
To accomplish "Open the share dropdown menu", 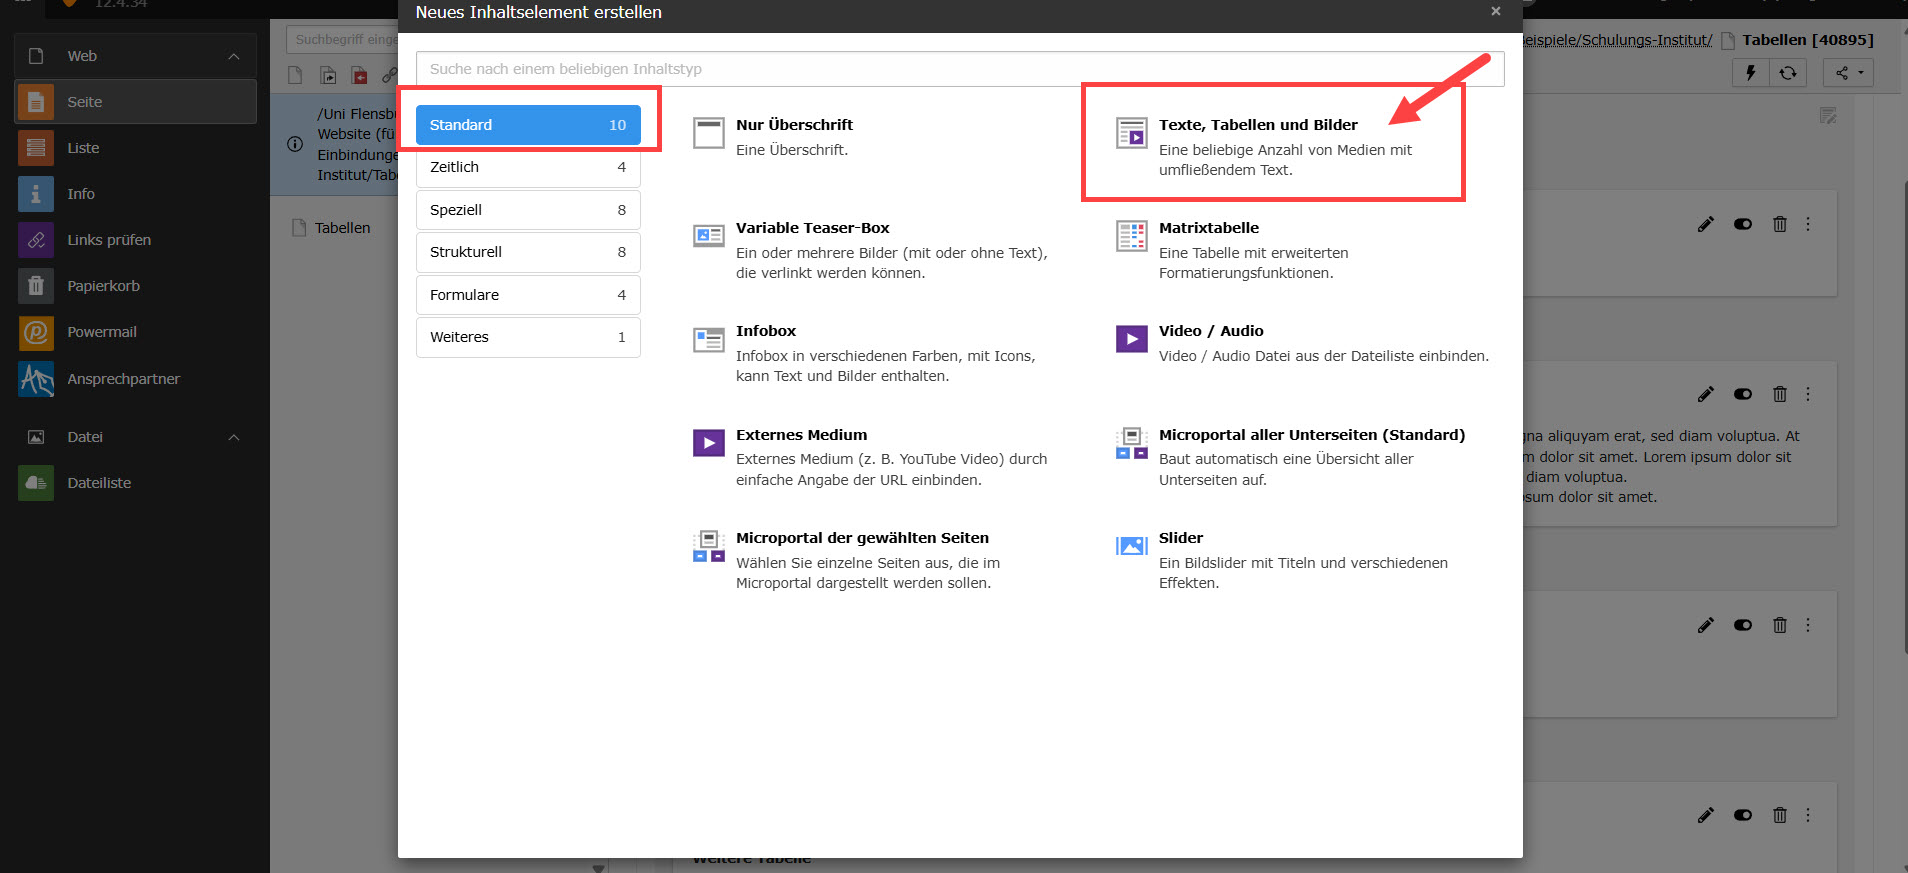I will coord(1848,73).
